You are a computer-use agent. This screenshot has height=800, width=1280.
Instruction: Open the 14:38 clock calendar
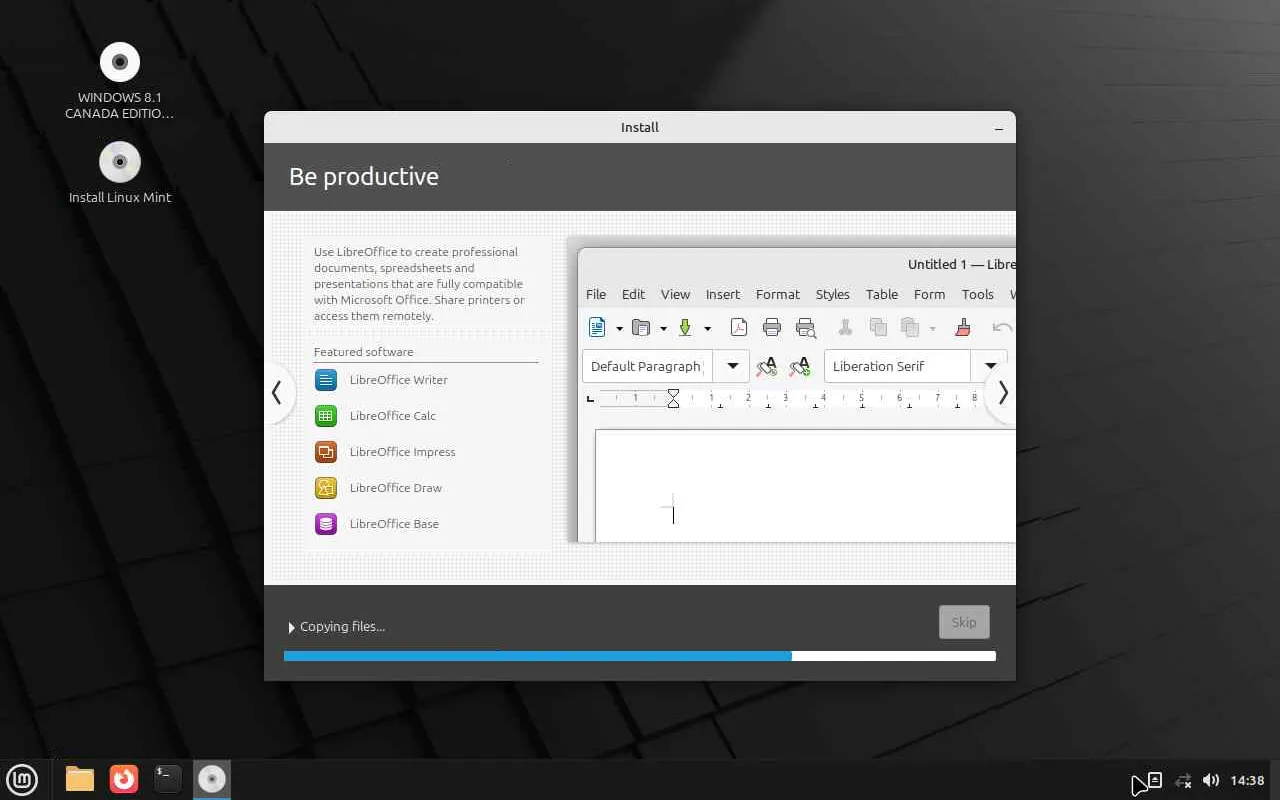(1248, 780)
